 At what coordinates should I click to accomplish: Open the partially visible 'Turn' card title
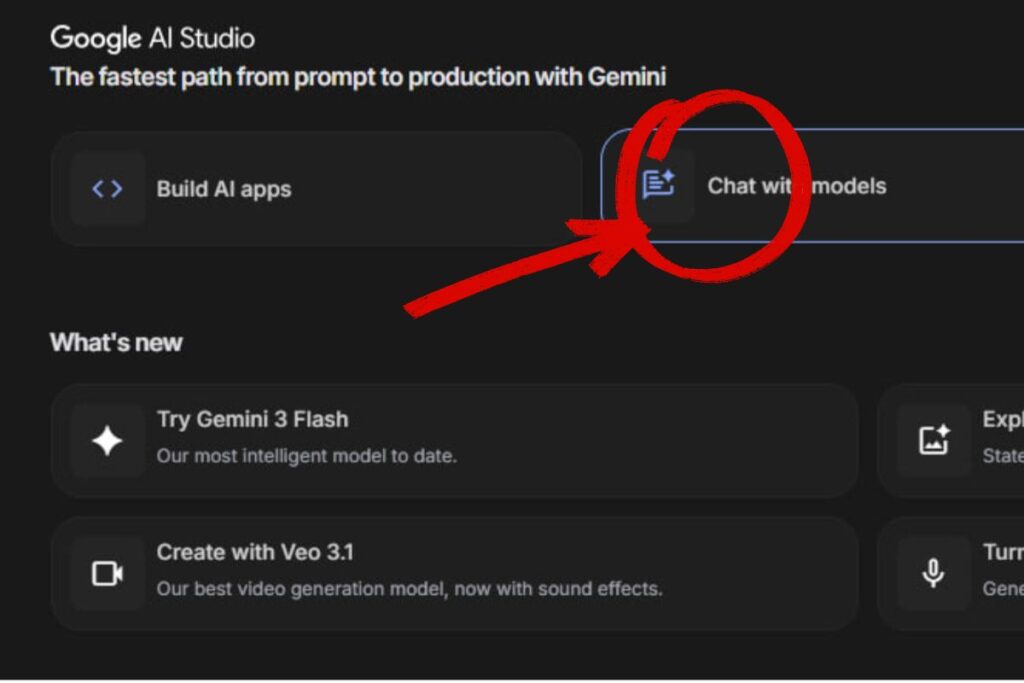tap(1003, 552)
